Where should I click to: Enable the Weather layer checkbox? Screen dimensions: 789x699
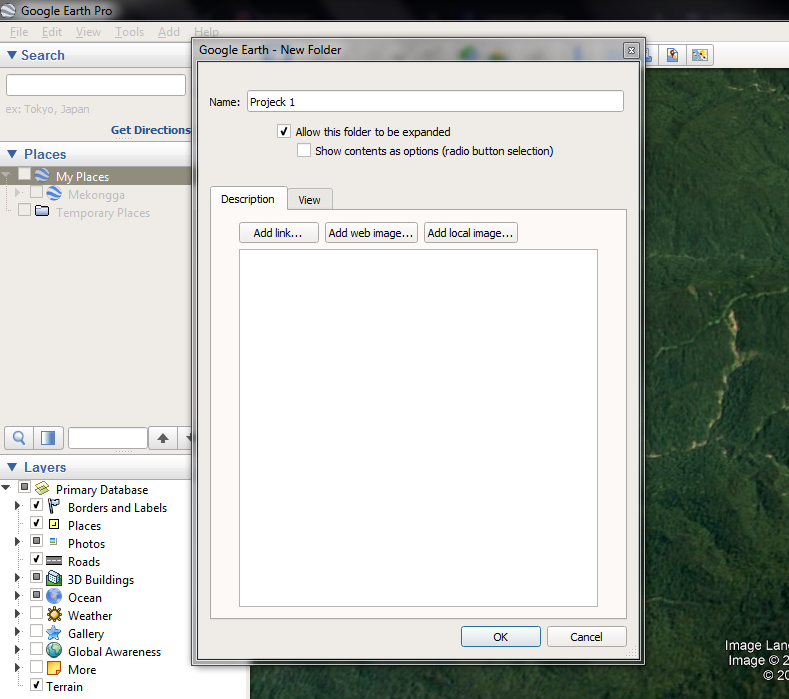tap(36, 613)
